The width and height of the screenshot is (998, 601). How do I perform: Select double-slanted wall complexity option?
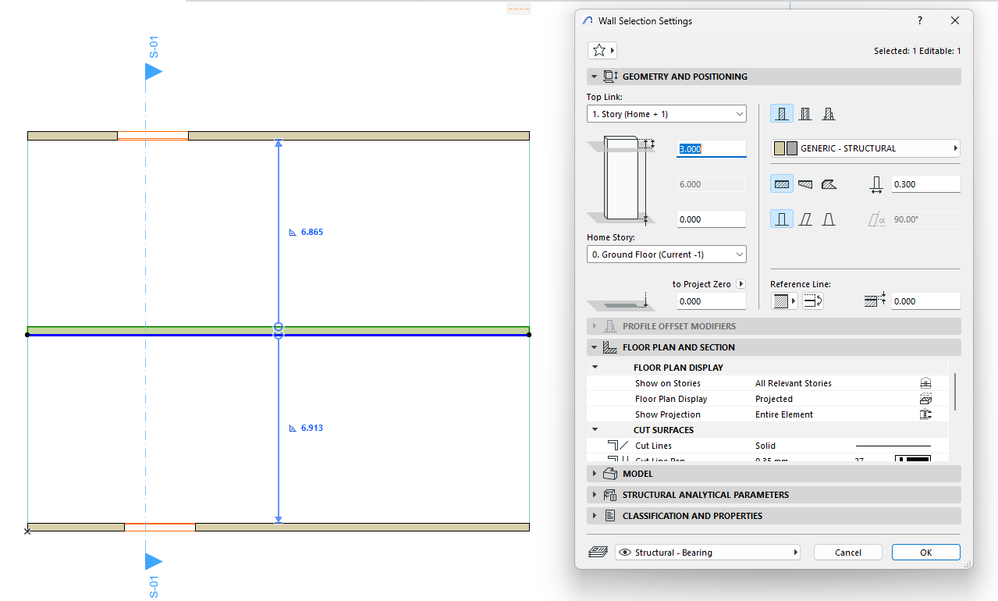828,219
